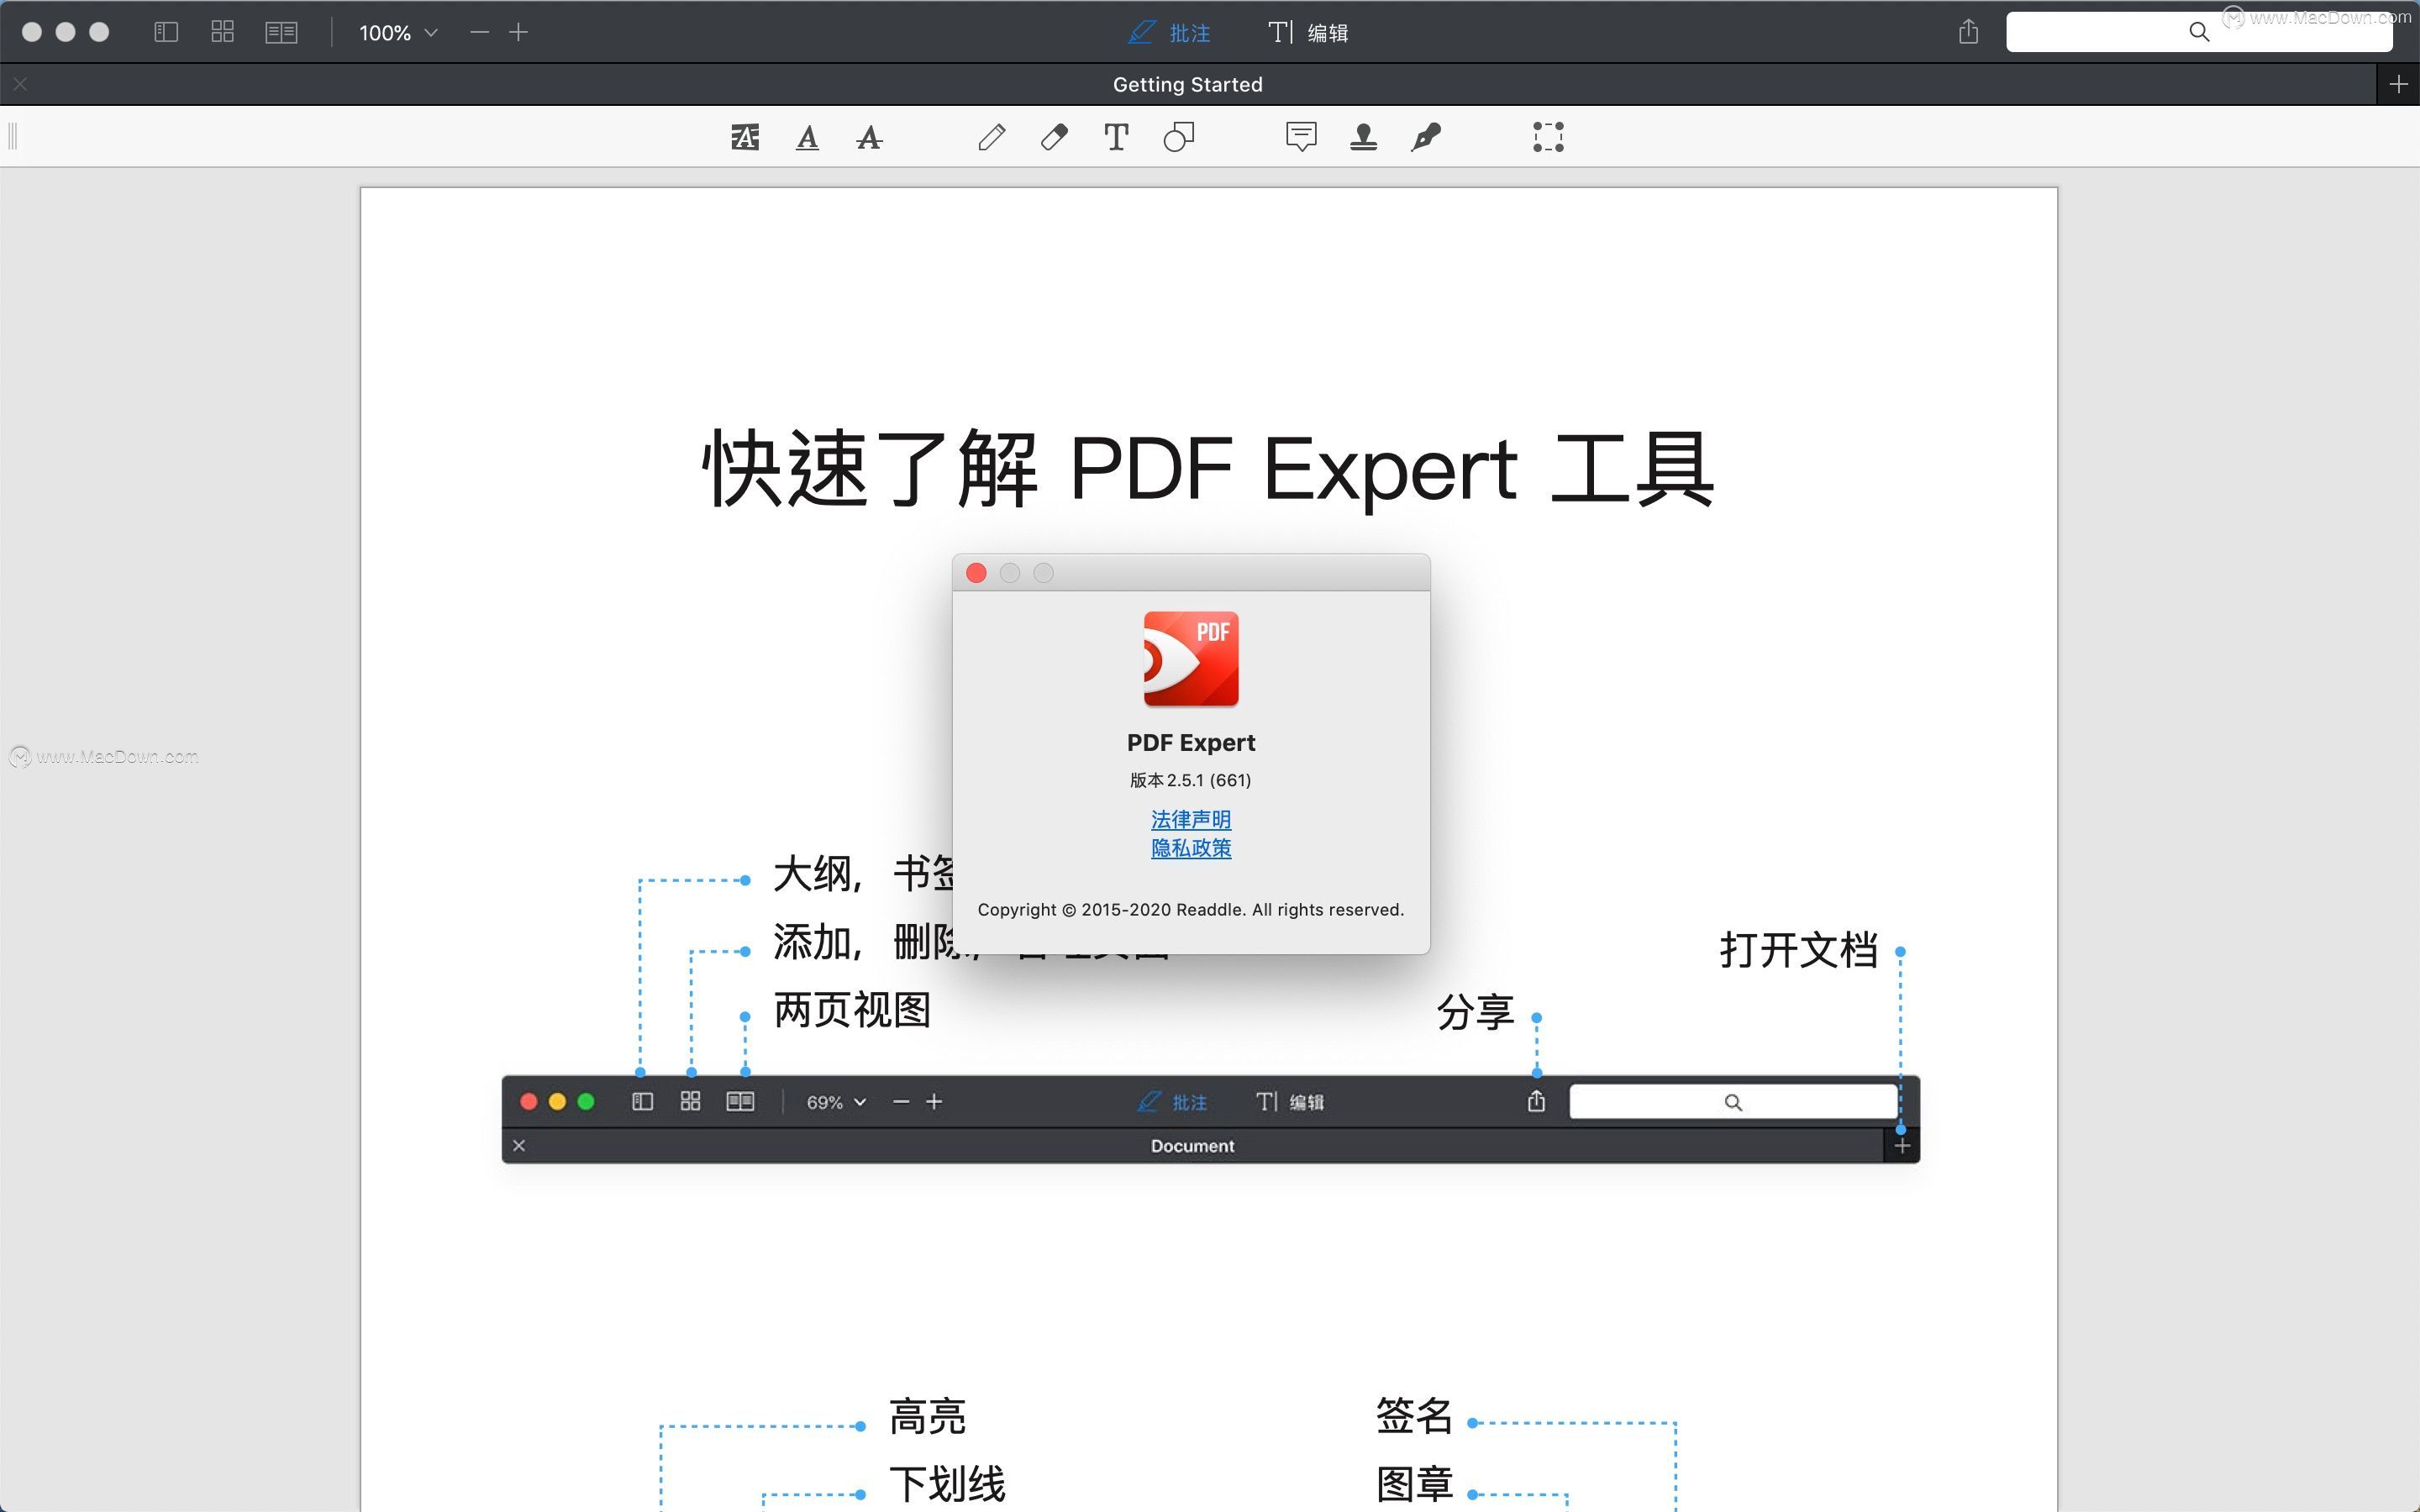This screenshot has height=1512, width=2420.
Task: Open the 隐私政策 privacy policy link
Action: click(x=1190, y=848)
